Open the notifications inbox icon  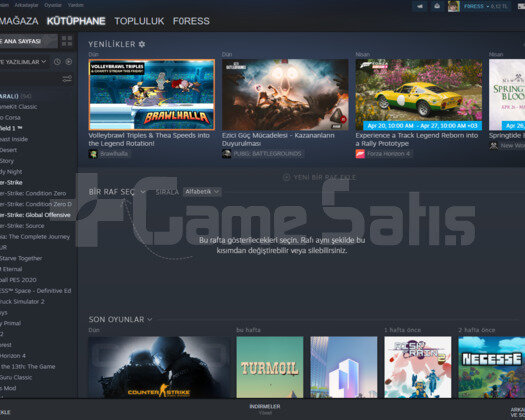coord(437,6)
